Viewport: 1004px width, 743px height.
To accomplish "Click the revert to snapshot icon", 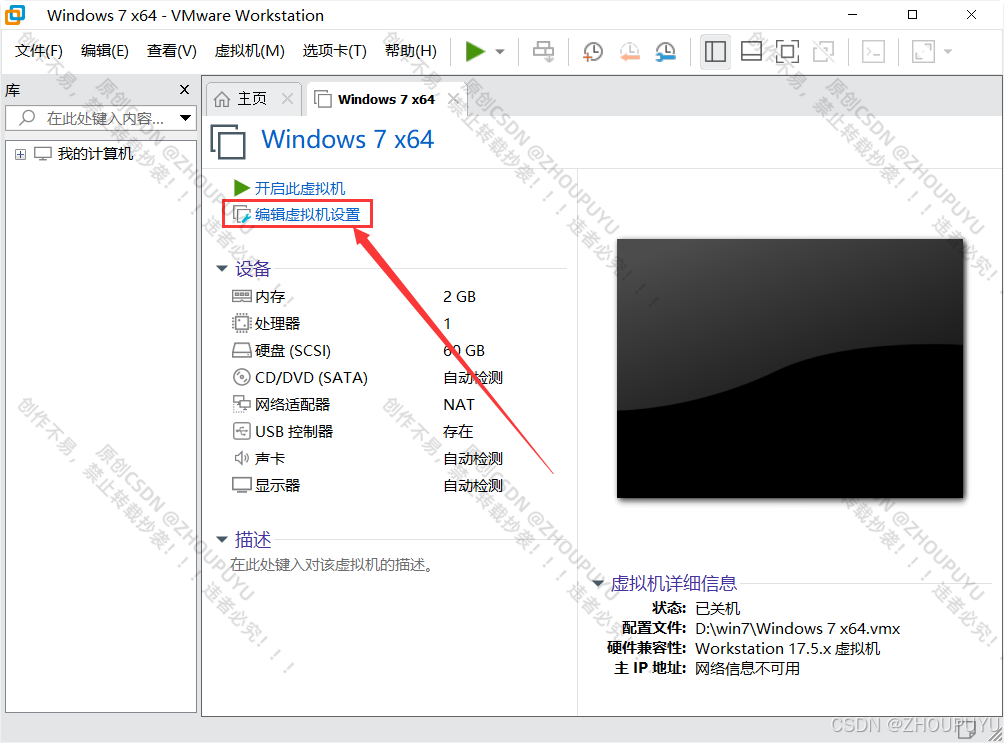I will (x=629, y=51).
